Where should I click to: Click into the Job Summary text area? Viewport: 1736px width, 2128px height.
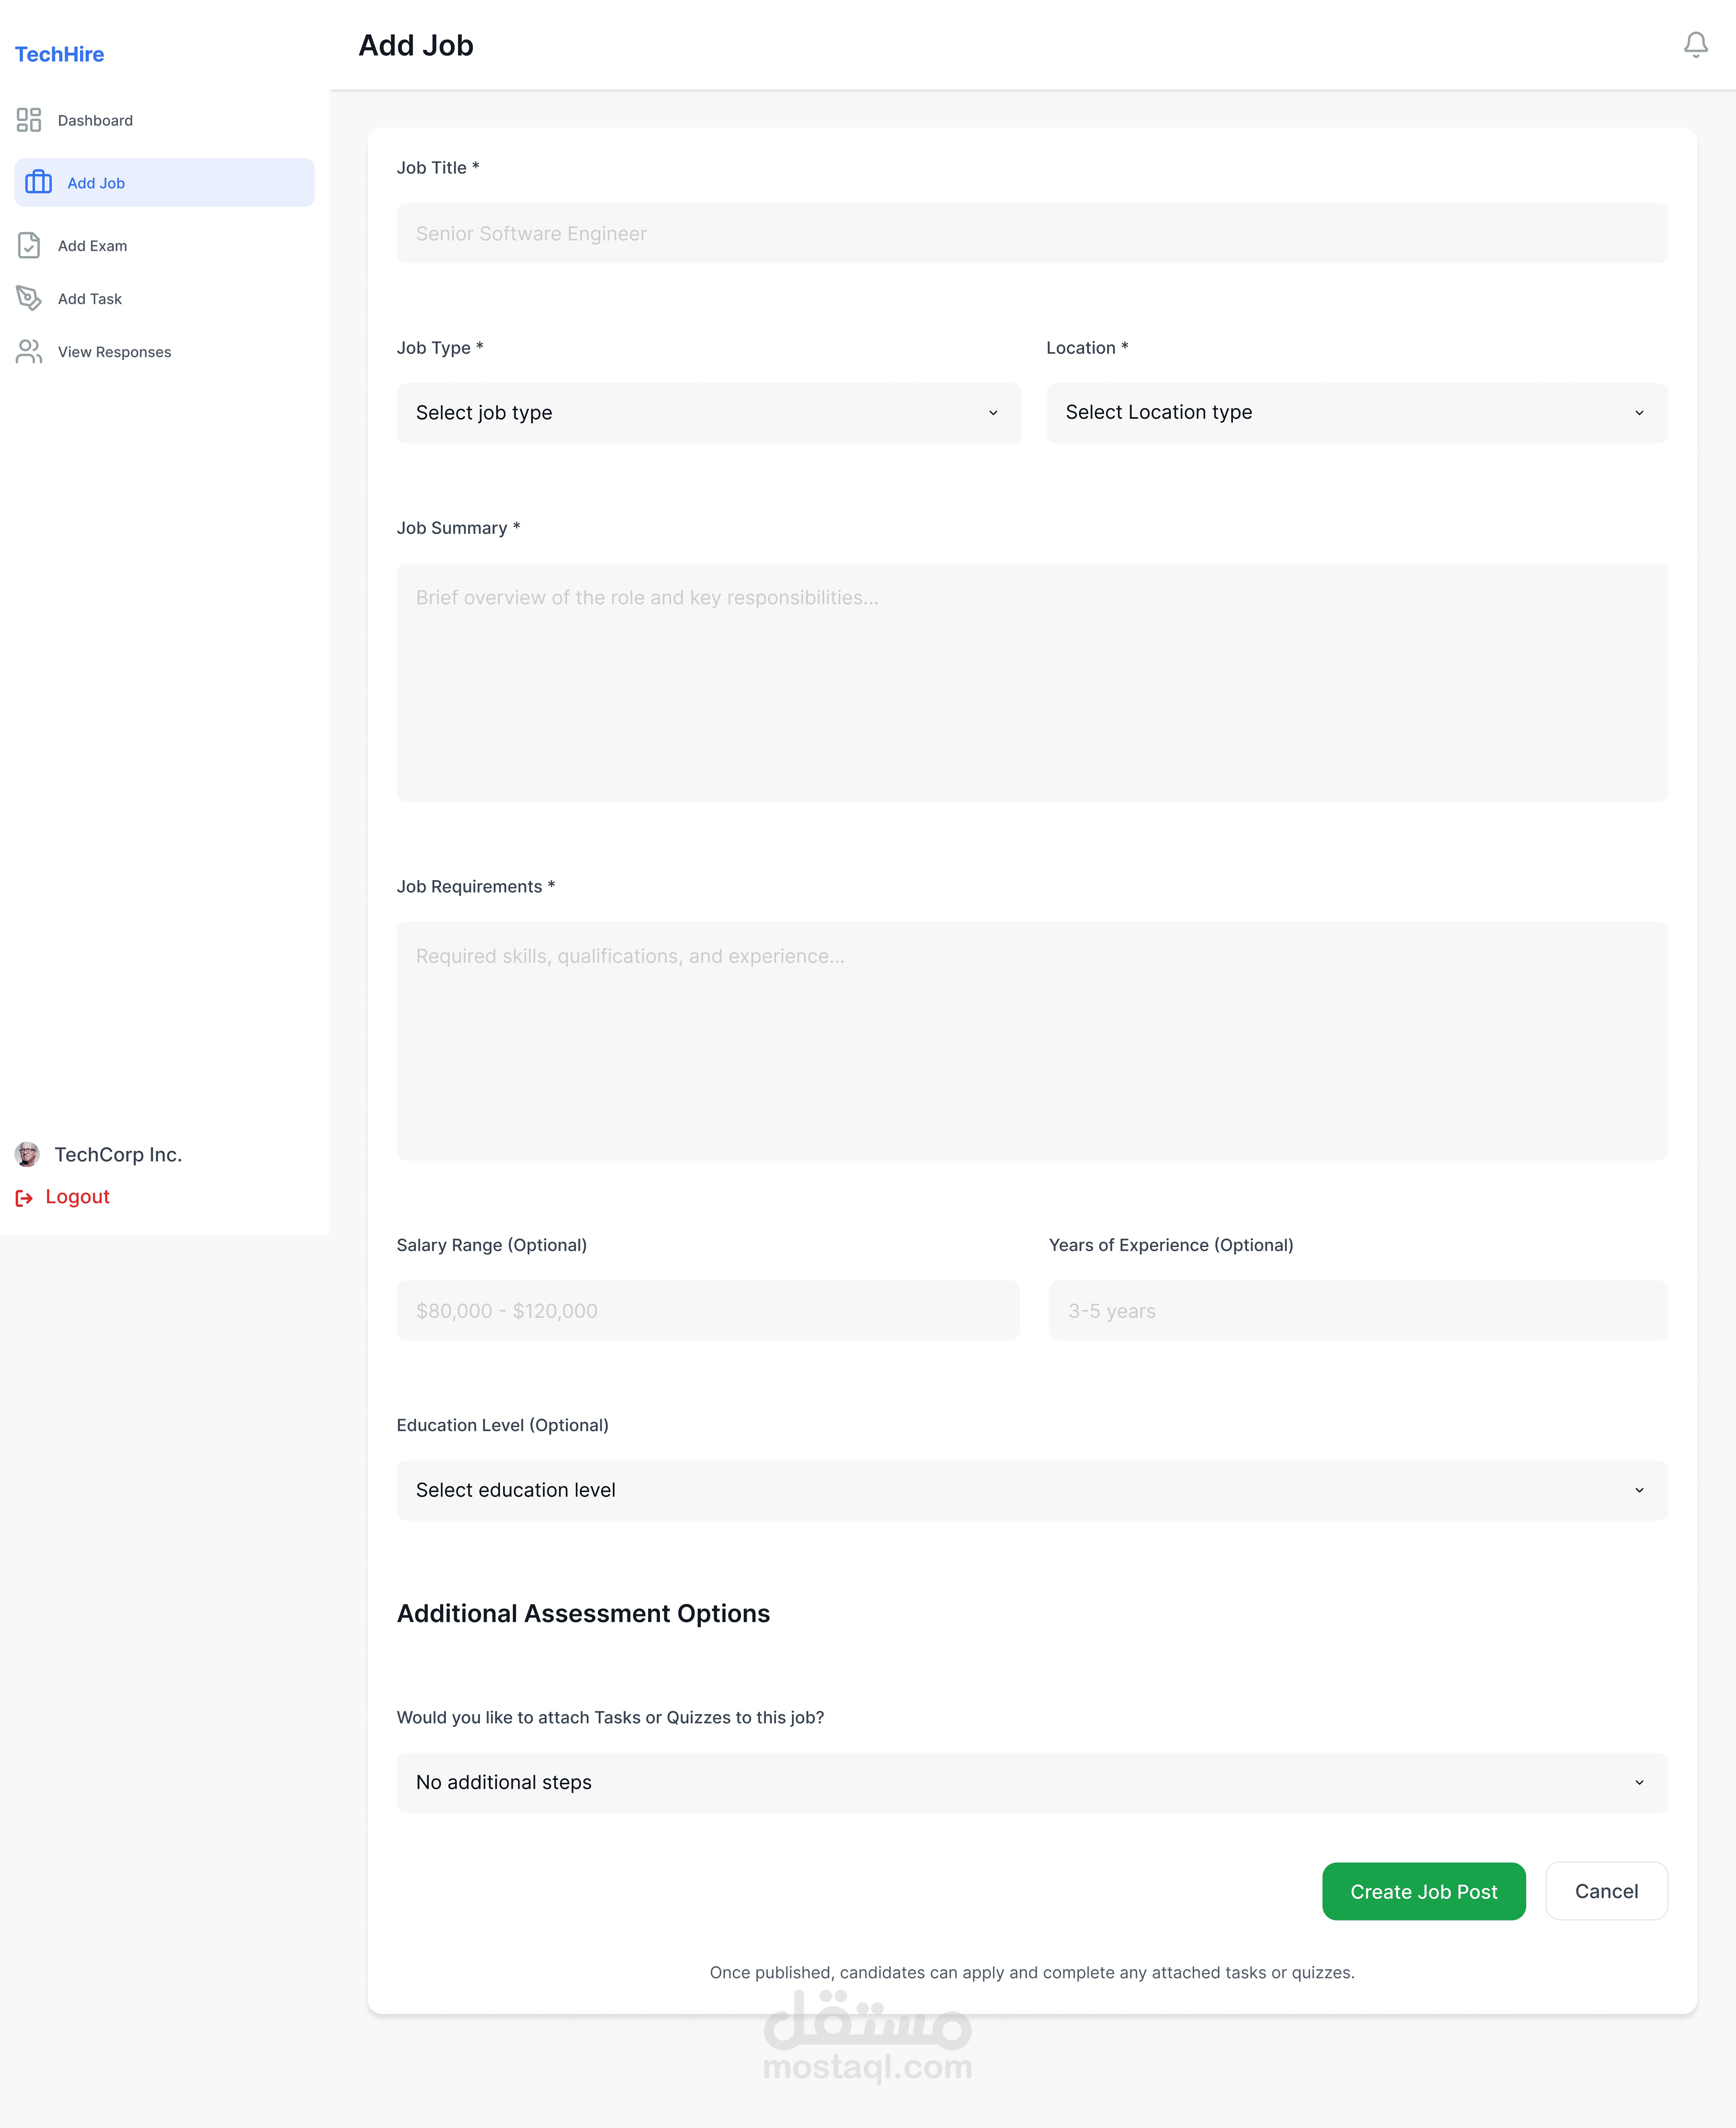click(x=1031, y=682)
